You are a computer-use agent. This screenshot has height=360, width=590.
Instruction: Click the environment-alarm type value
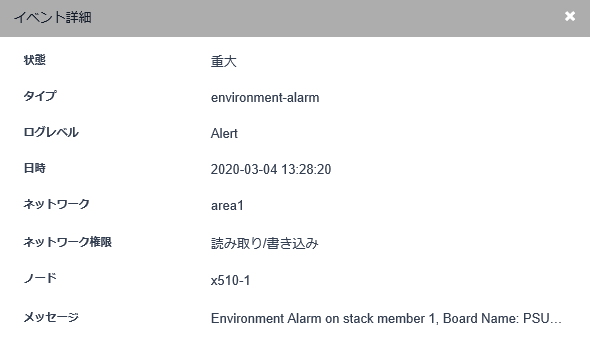(265, 97)
